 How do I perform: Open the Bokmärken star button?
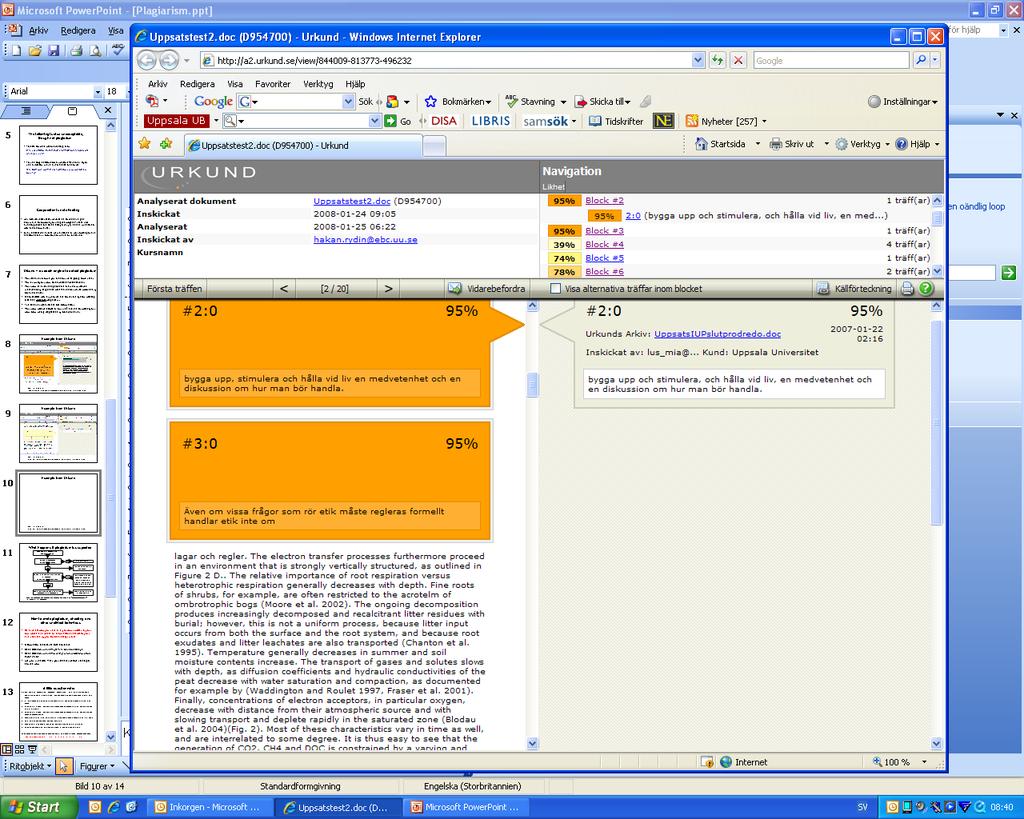click(x=457, y=101)
